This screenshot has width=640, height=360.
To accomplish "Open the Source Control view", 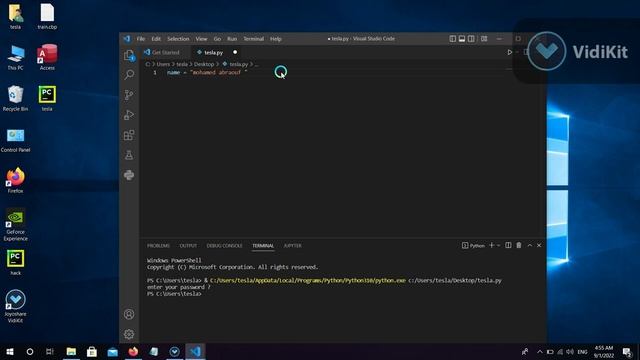I will pos(129,95).
